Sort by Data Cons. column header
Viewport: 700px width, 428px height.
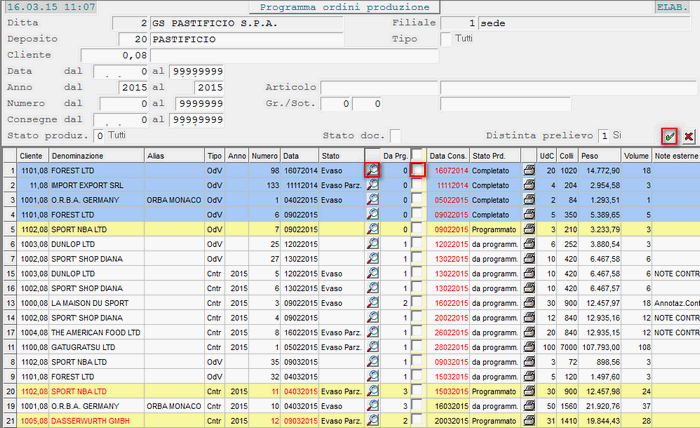tap(448, 156)
